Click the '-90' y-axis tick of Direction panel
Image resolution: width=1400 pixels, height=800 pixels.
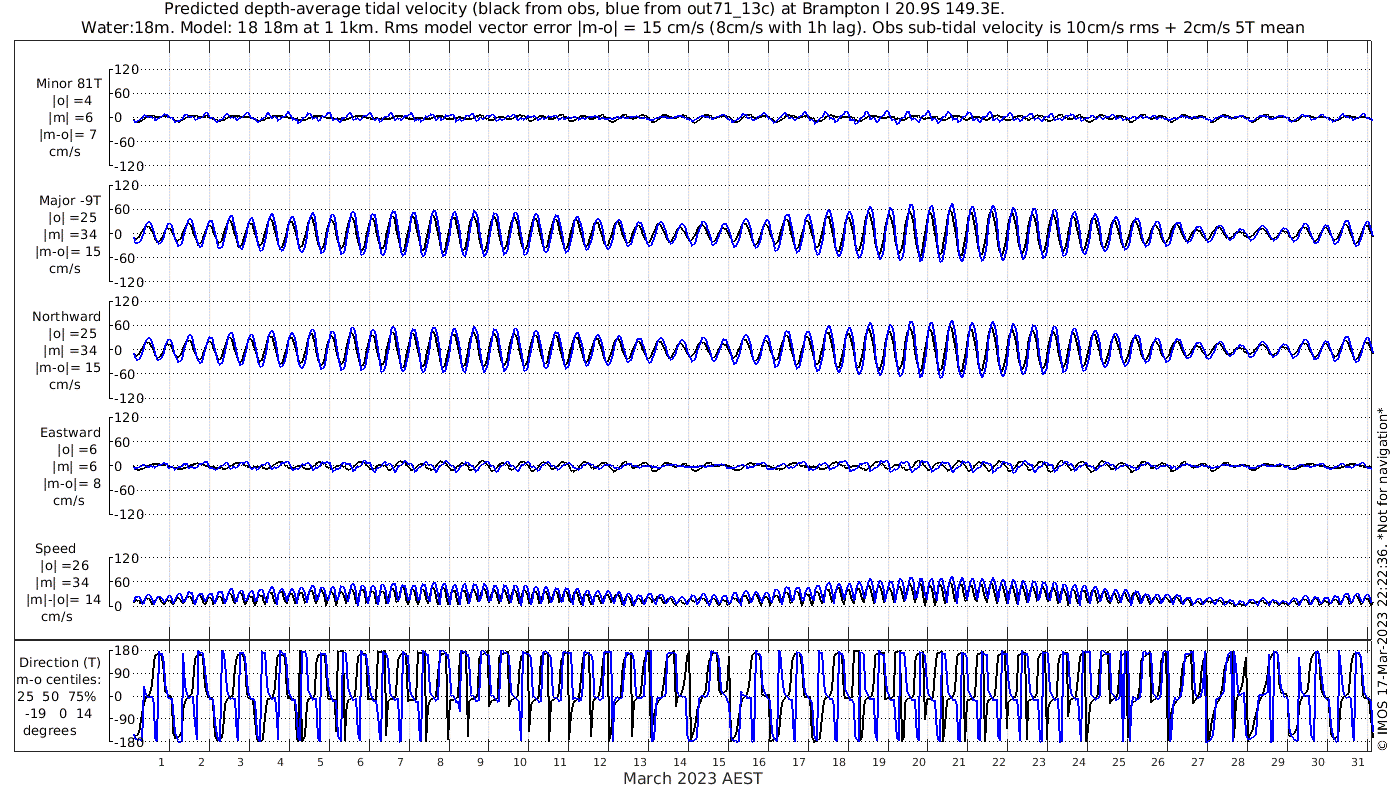[126, 719]
